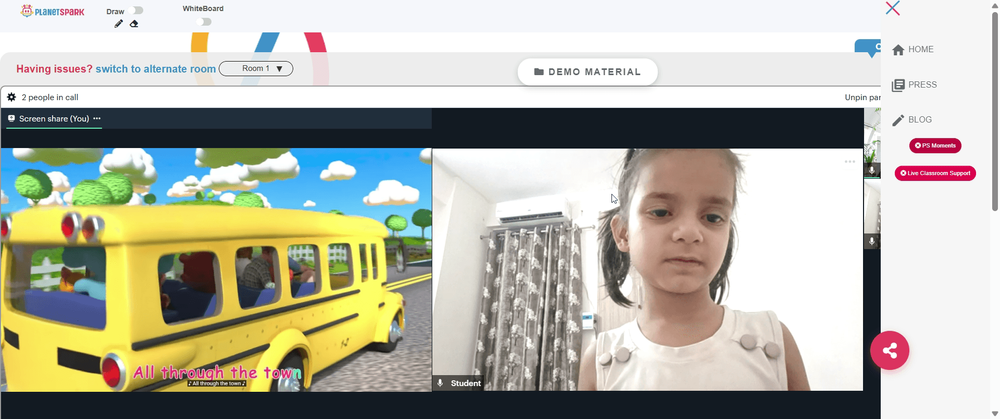
Task: Click the home house icon
Action: (x=898, y=50)
